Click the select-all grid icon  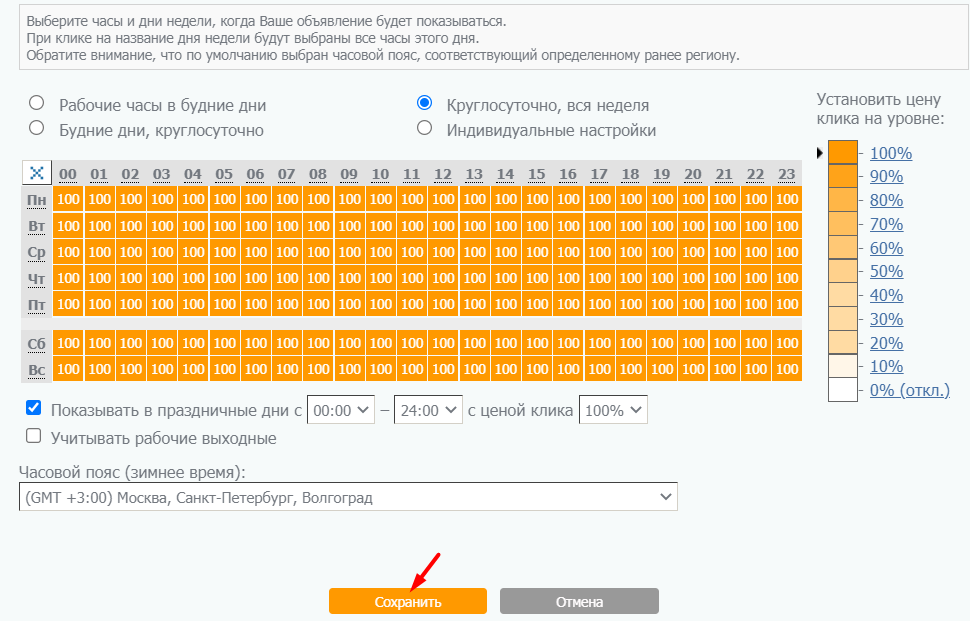pyautogui.click(x=37, y=173)
